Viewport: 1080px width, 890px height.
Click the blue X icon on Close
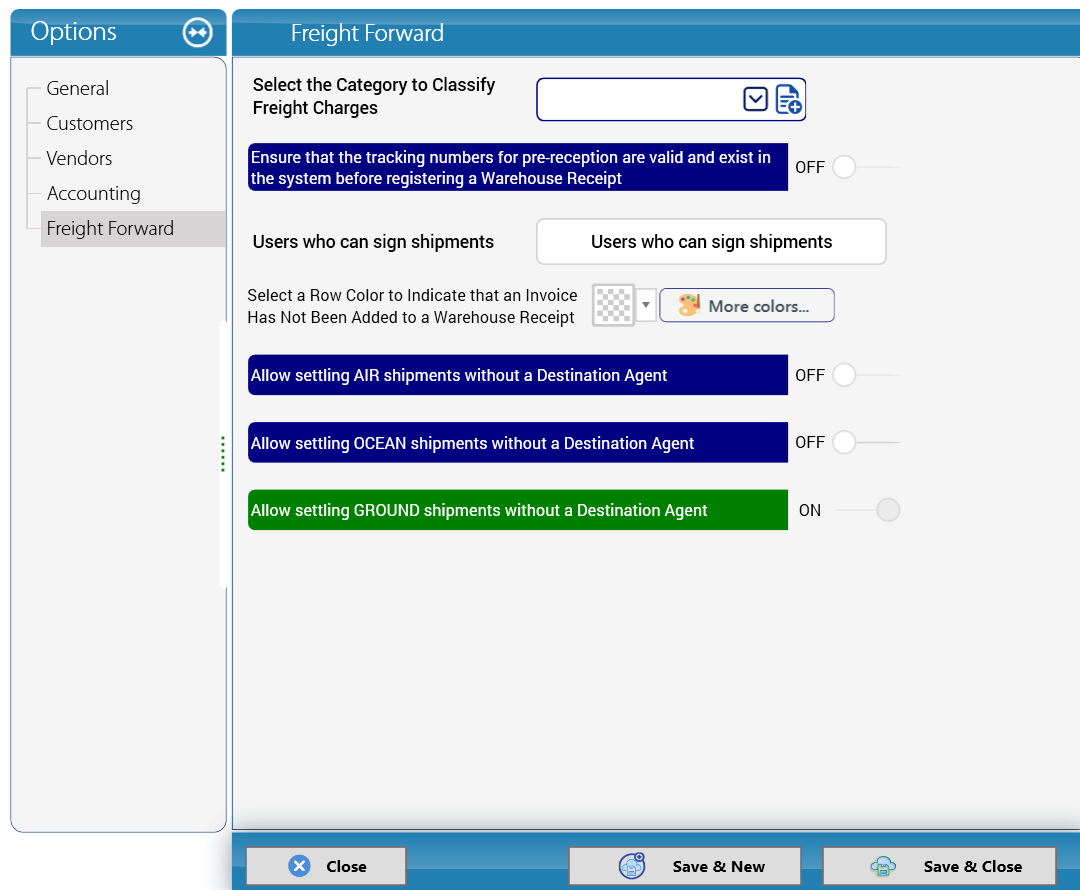(x=300, y=866)
